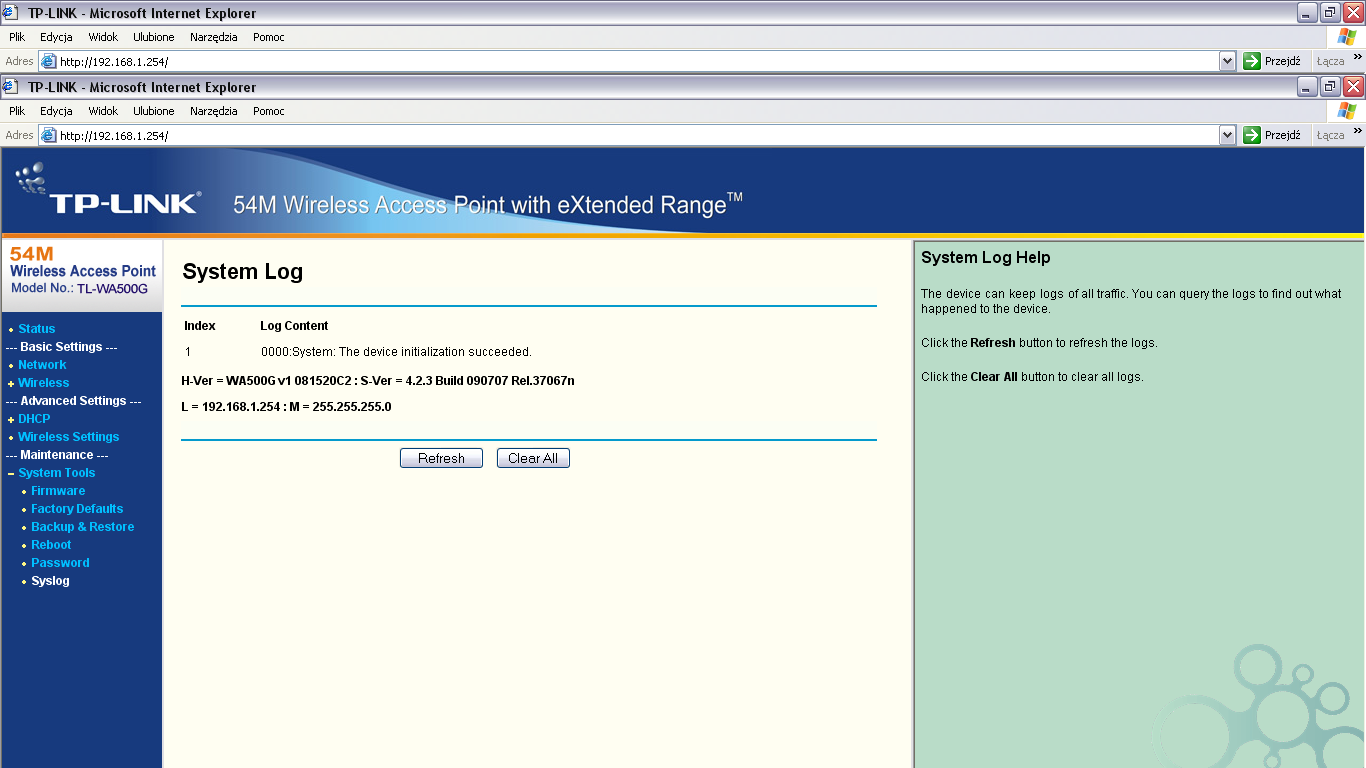Click the address field in the front window
Viewport: 1366px width, 768px height.
638,135
